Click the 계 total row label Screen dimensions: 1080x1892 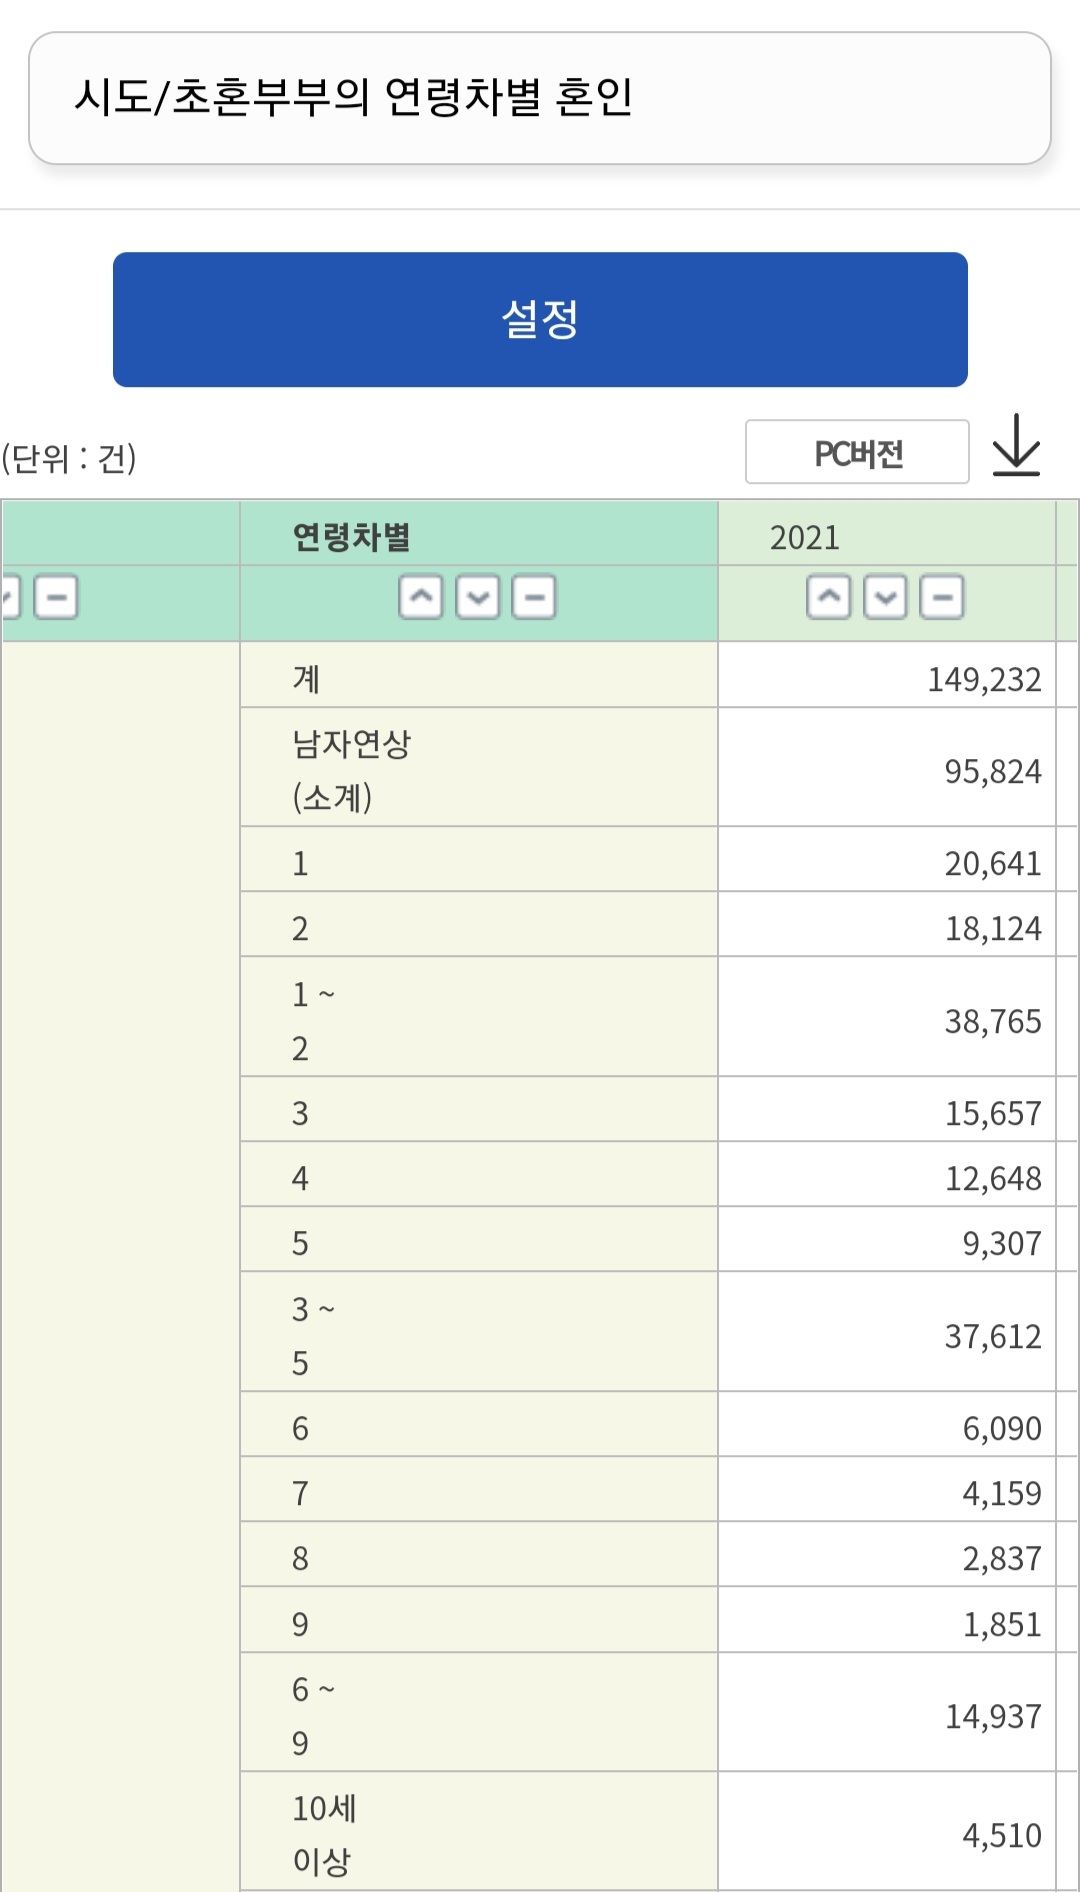306,679
